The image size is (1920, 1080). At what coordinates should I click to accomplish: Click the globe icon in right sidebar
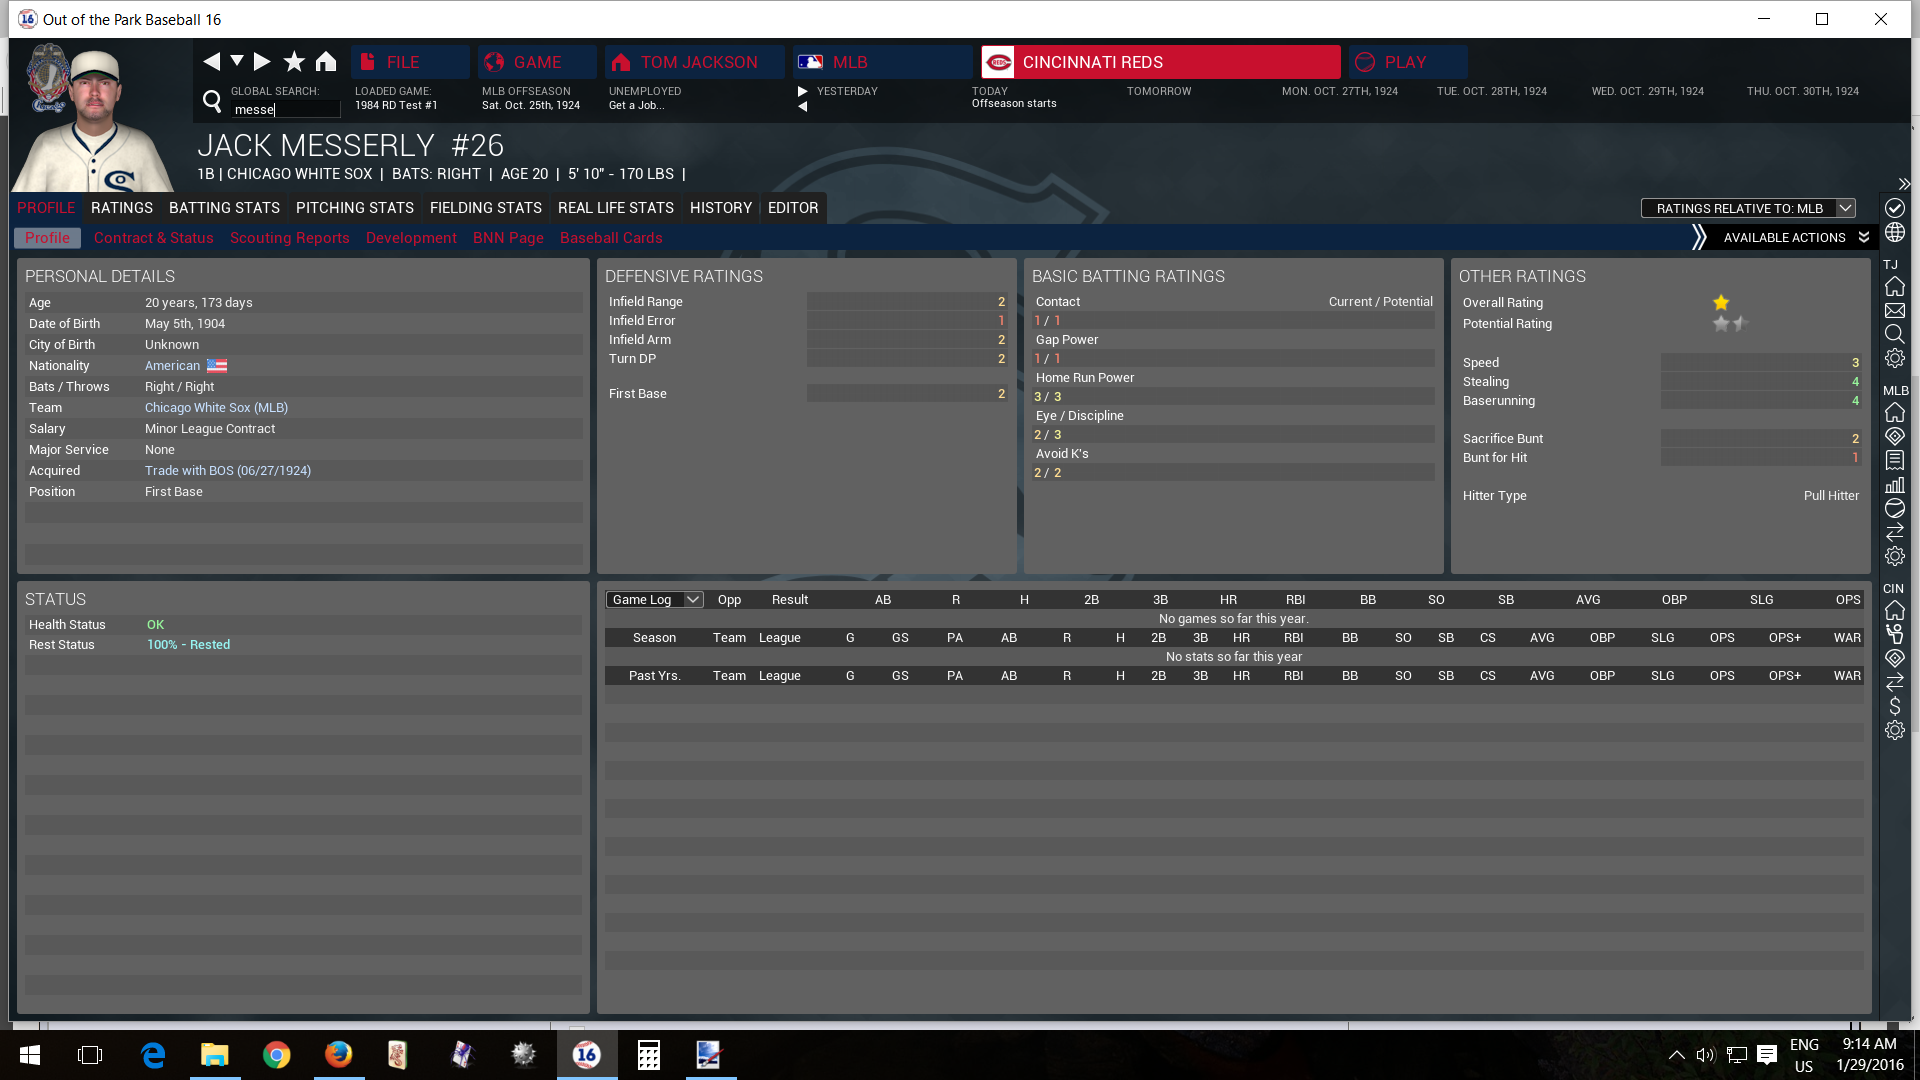[x=1895, y=232]
